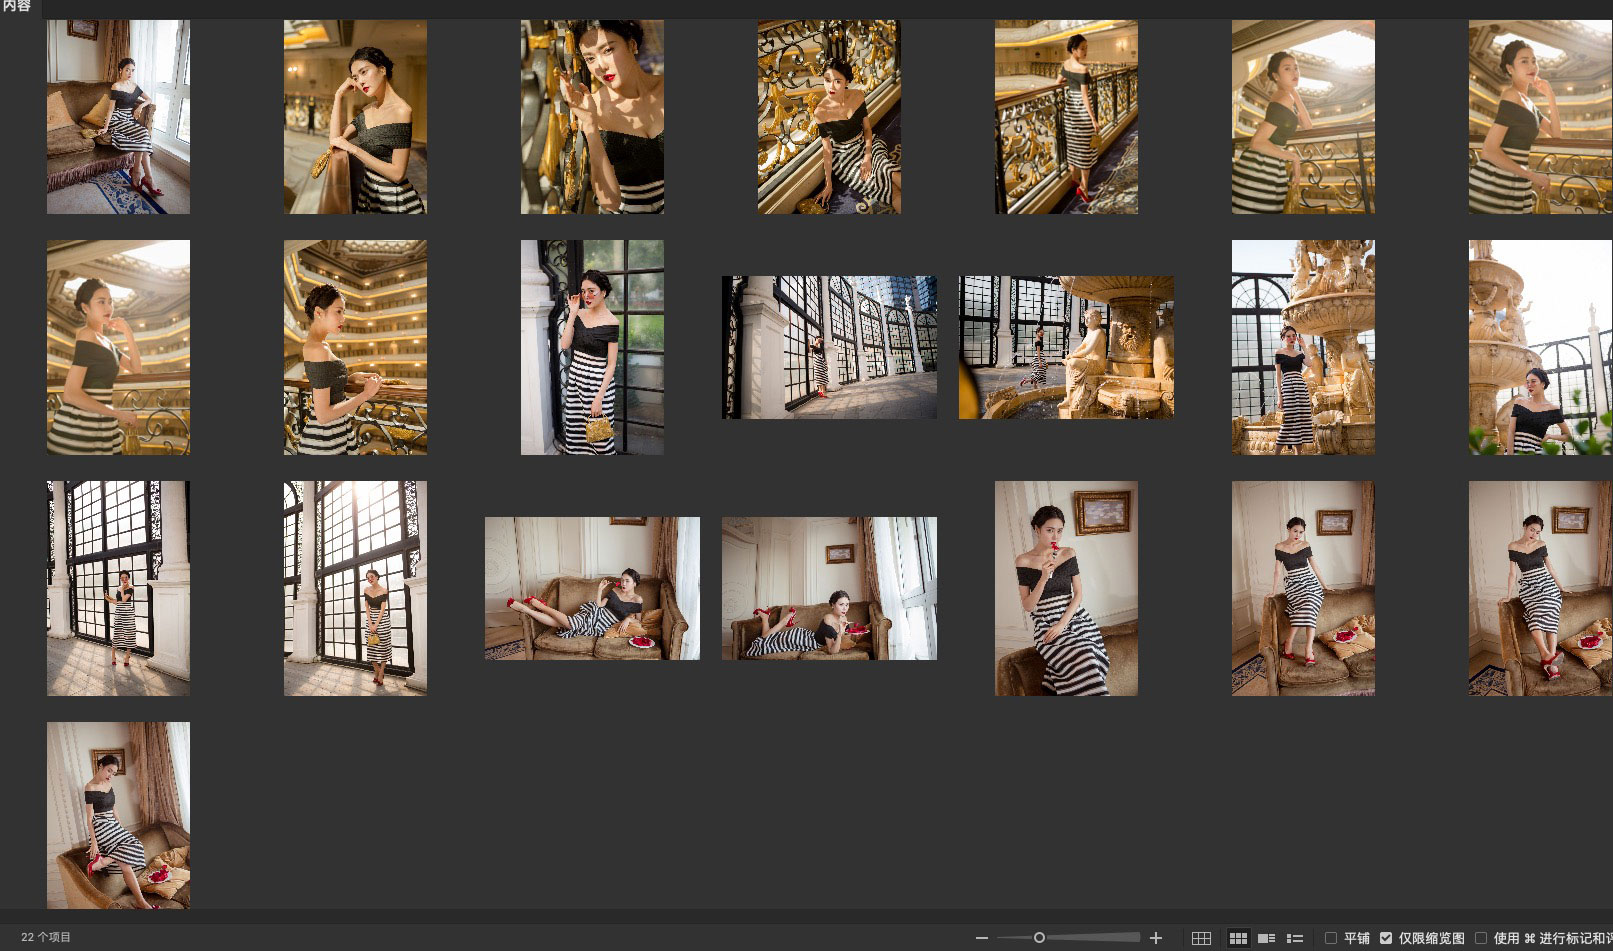
Task: Click the thumbnail size slider handle
Action: pos(1039,938)
